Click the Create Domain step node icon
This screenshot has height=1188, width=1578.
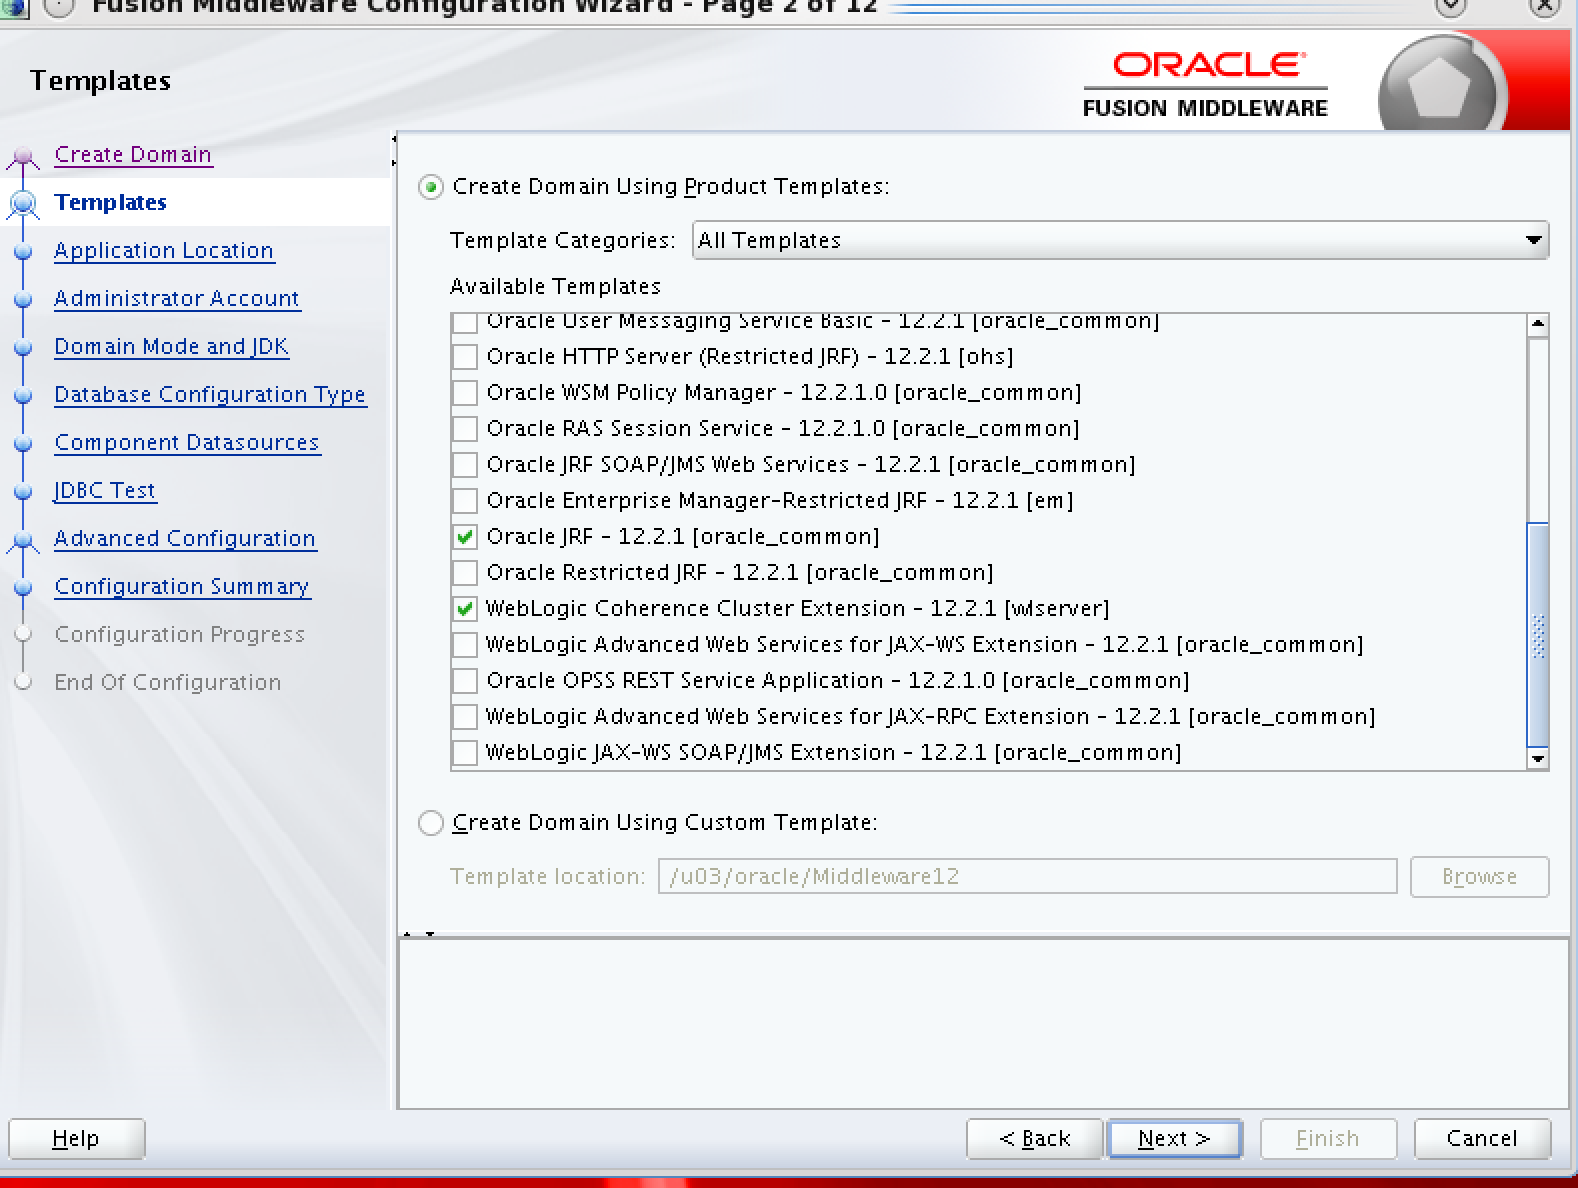(x=23, y=157)
